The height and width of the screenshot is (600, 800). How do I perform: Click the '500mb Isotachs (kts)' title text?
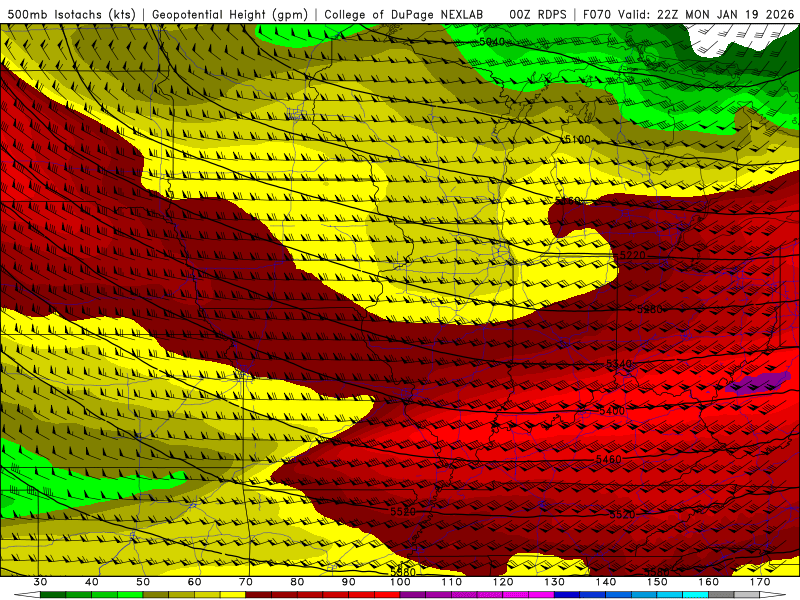[71, 14]
